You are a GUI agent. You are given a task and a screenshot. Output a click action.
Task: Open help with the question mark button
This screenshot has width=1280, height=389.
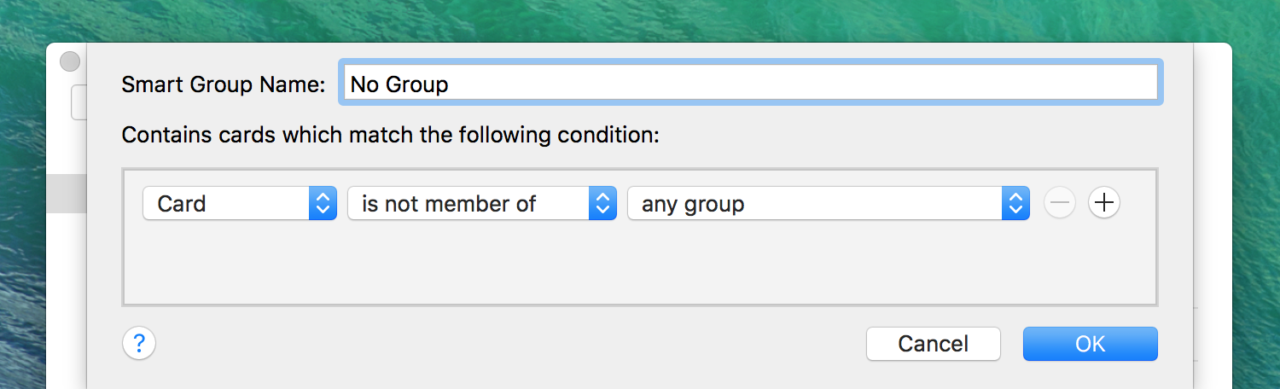(139, 344)
